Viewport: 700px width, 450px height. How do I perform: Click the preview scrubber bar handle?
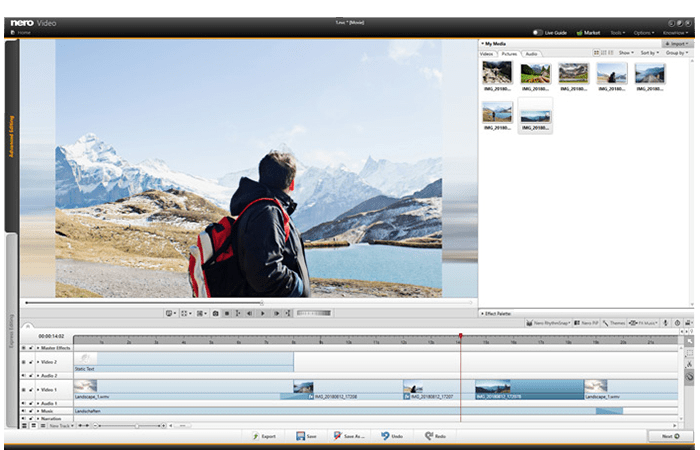[x=262, y=303]
